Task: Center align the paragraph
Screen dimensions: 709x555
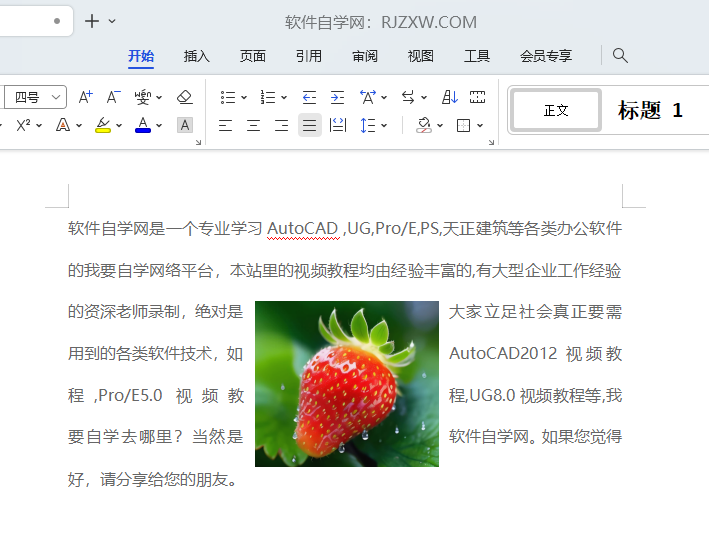Action: pyautogui.click(x=253, y=125)
